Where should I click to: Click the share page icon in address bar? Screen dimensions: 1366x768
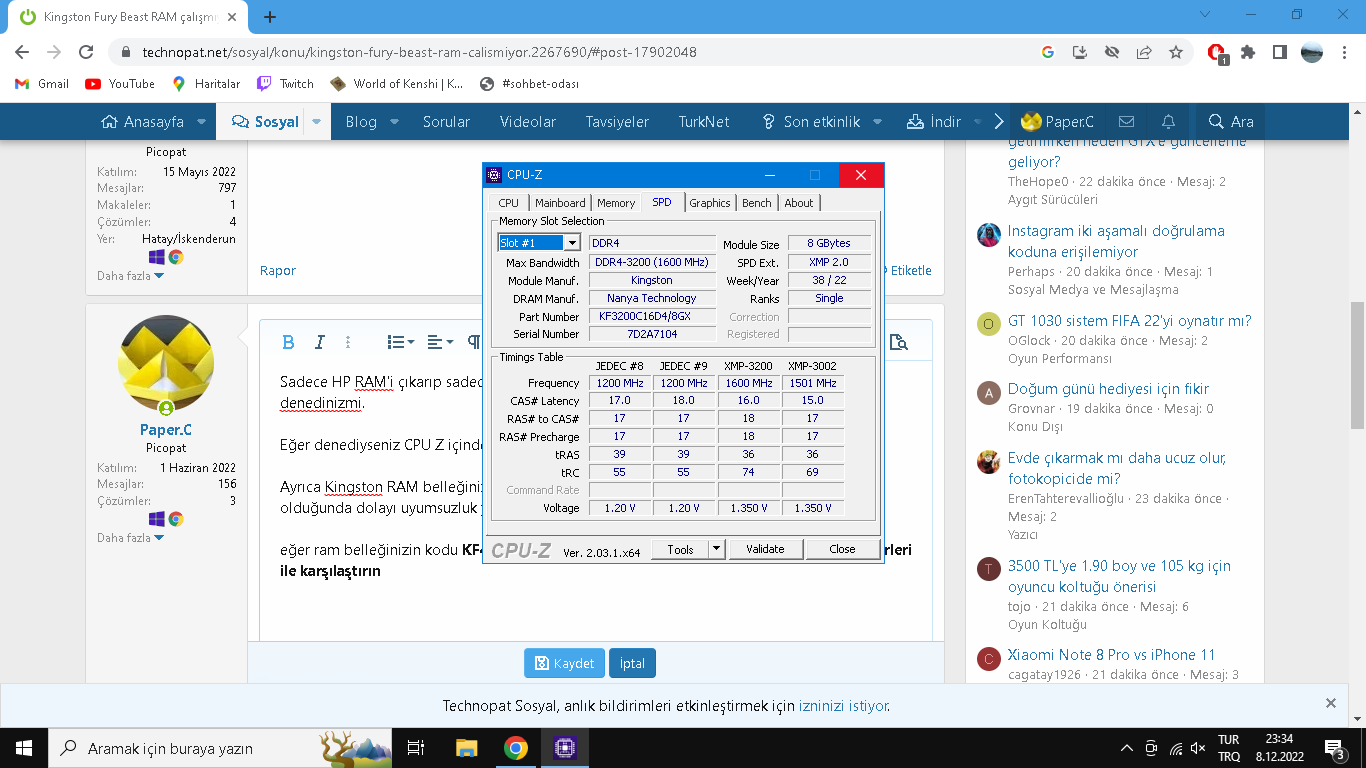1144,52
